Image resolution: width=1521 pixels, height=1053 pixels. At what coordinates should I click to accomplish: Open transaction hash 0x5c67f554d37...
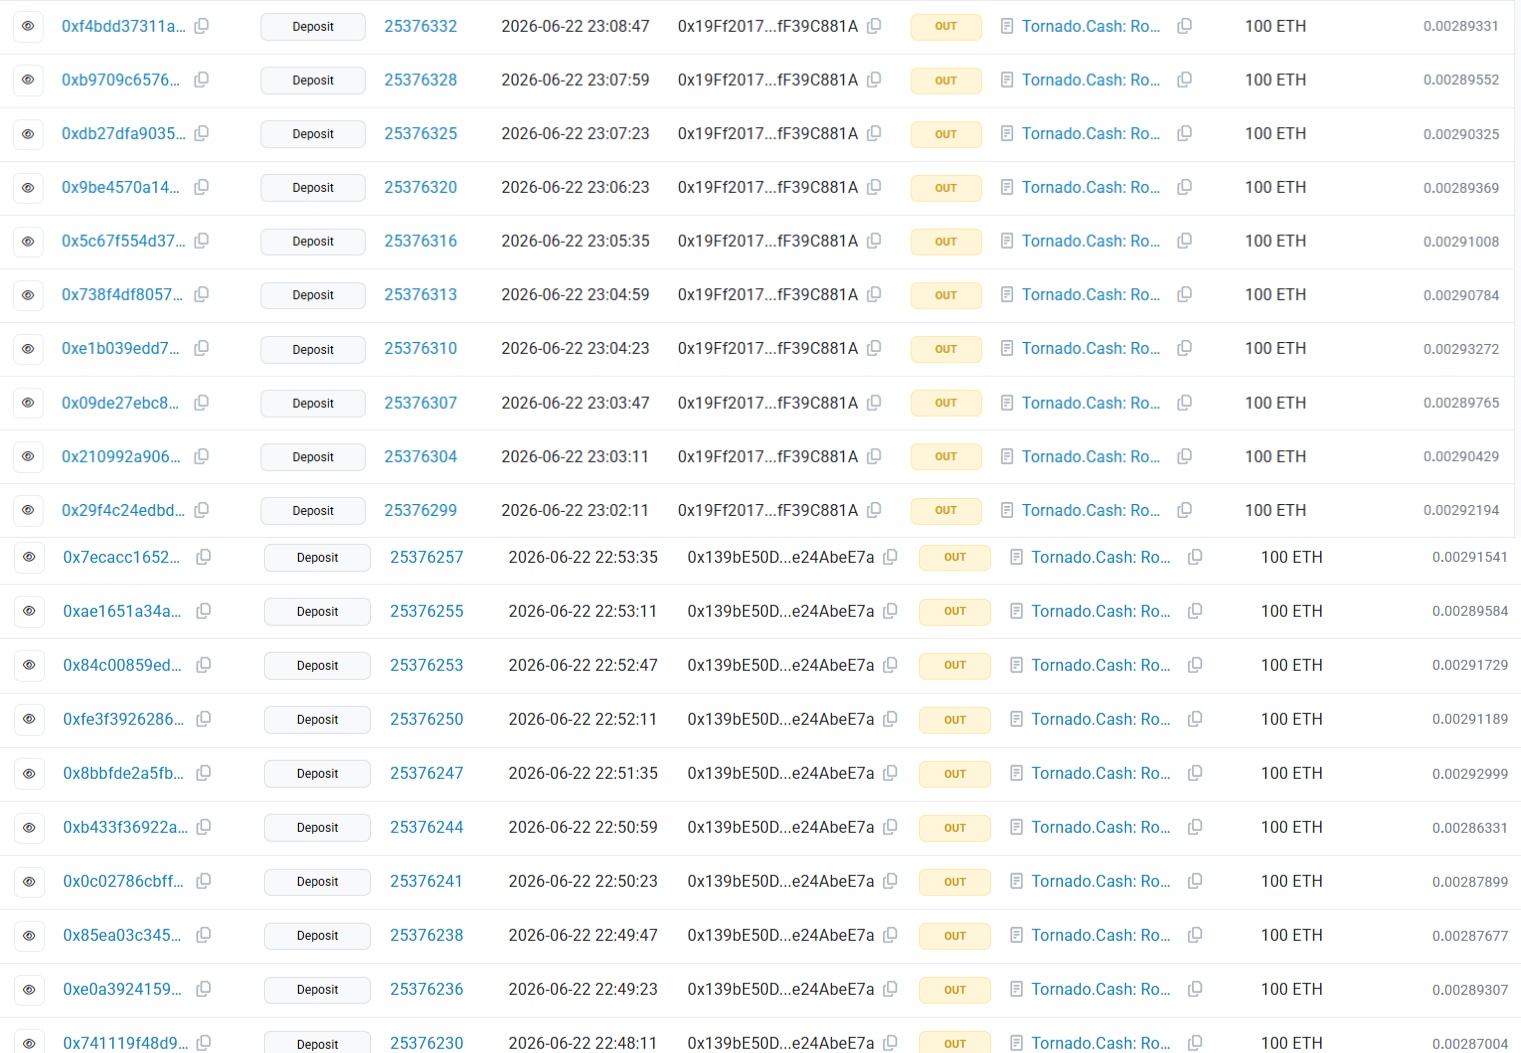pyautogui.click(x=123, y=241)
